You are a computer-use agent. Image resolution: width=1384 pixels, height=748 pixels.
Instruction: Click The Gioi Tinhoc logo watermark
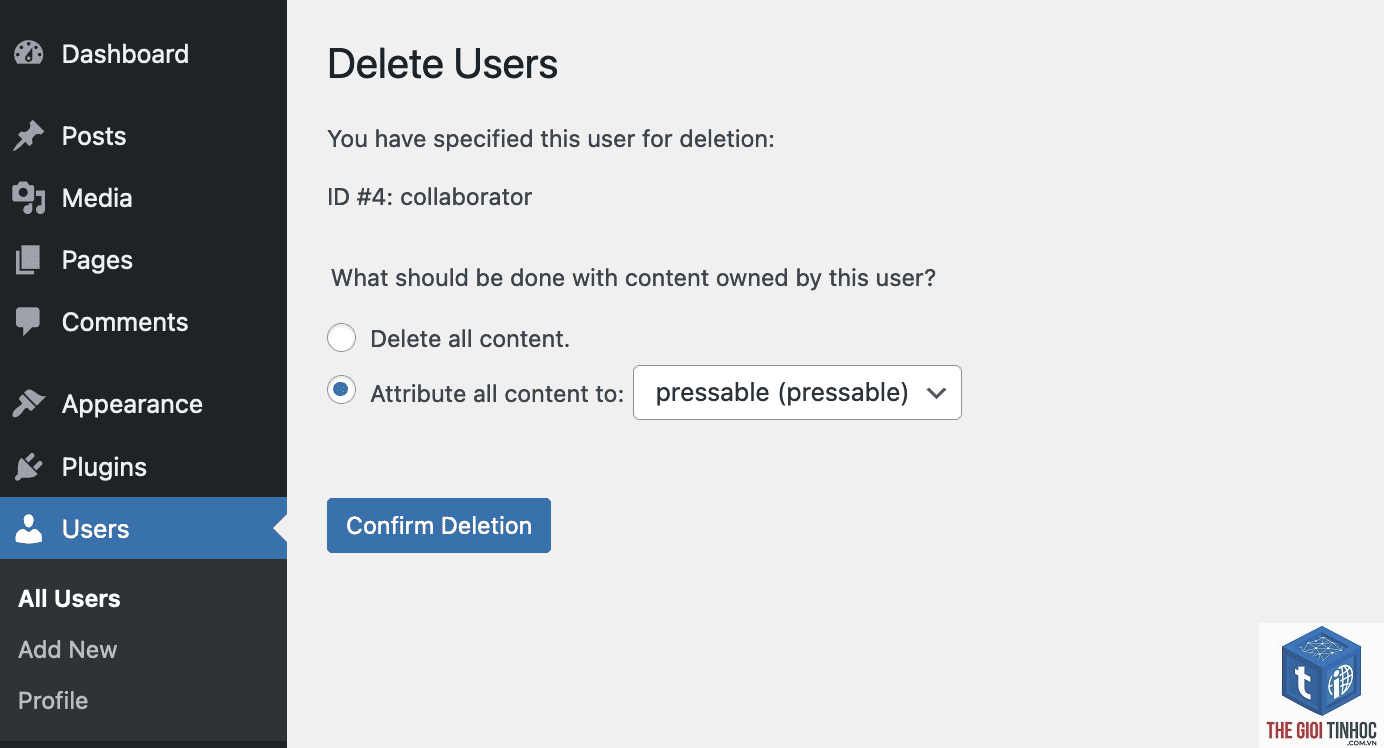1321,686
